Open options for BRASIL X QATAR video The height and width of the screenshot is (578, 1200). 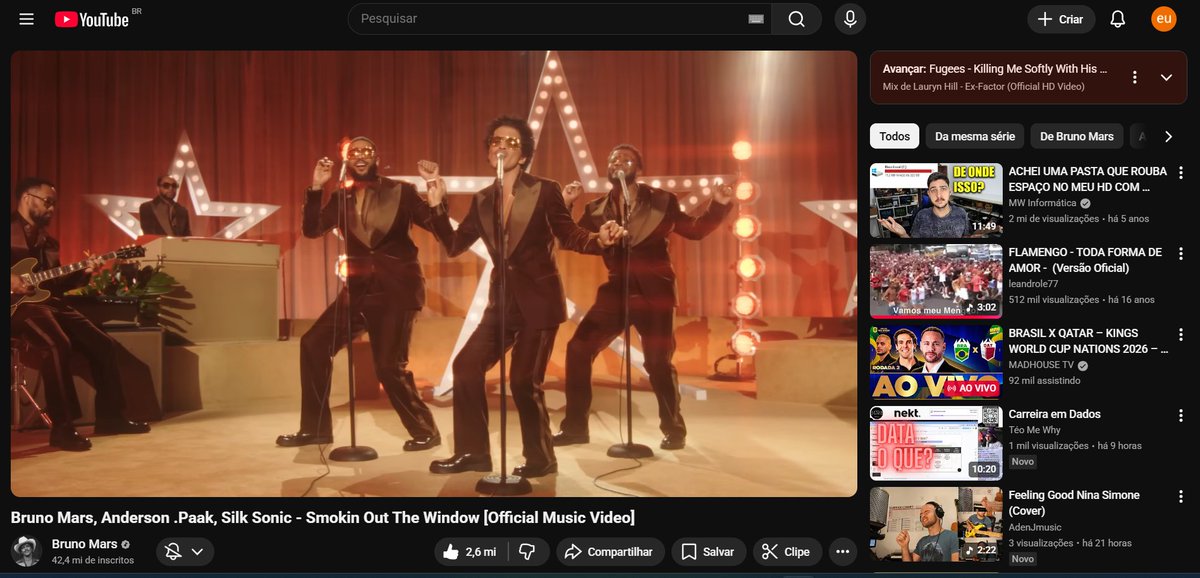(x=1181, y=334)
